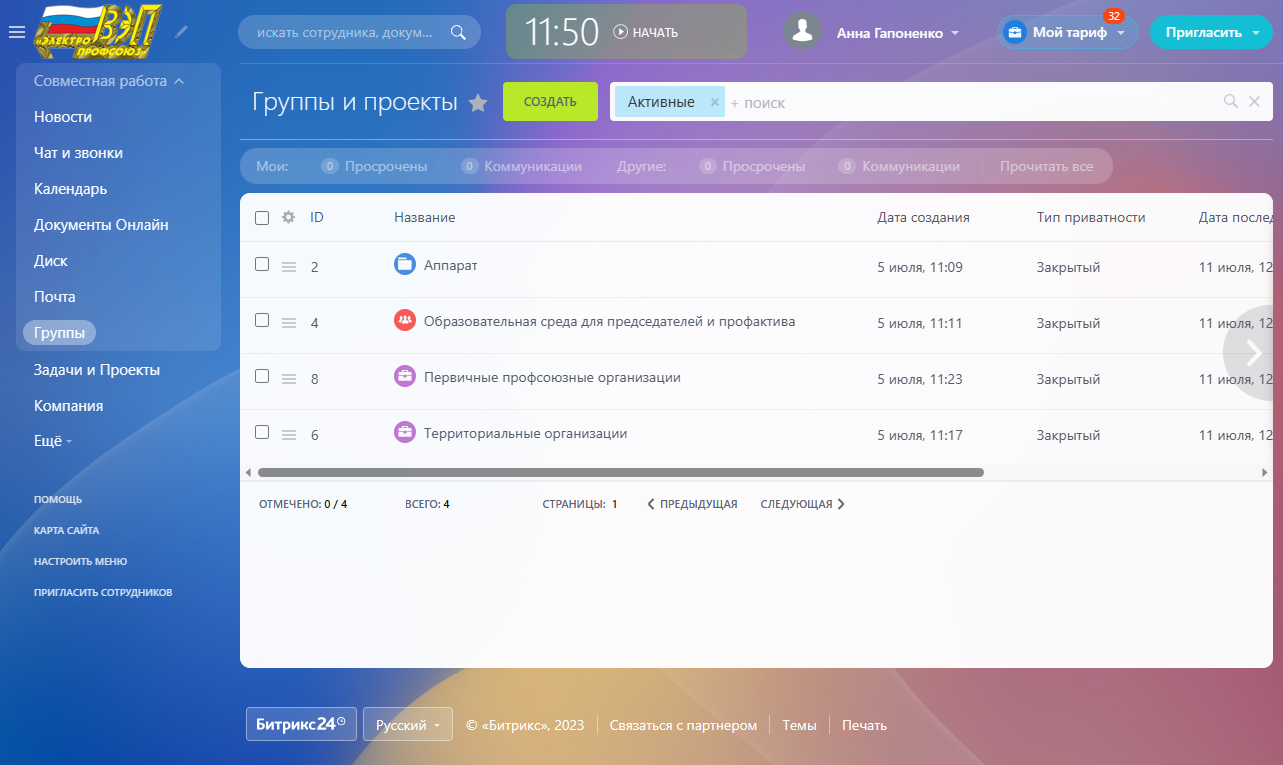Add Группы и проекты to favorites via the star
1283x765 pixels.
(x=478, y=102)
